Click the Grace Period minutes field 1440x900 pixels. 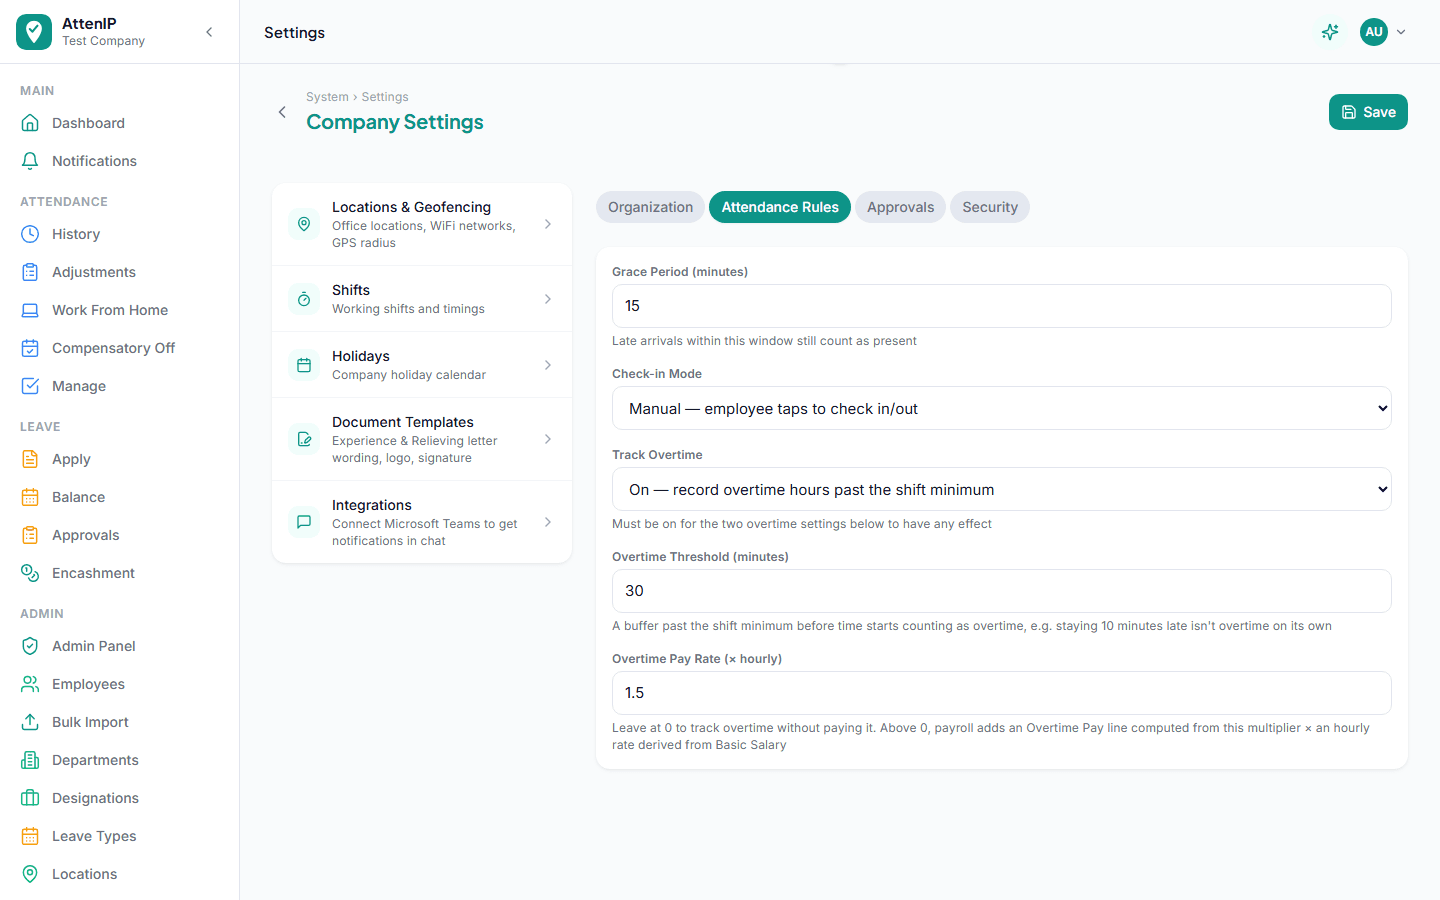1001,306
